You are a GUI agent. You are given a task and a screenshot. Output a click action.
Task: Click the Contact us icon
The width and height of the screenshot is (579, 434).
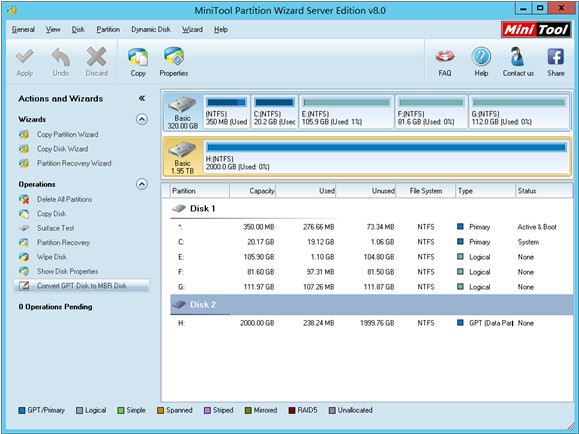click(x=518, y=57)
